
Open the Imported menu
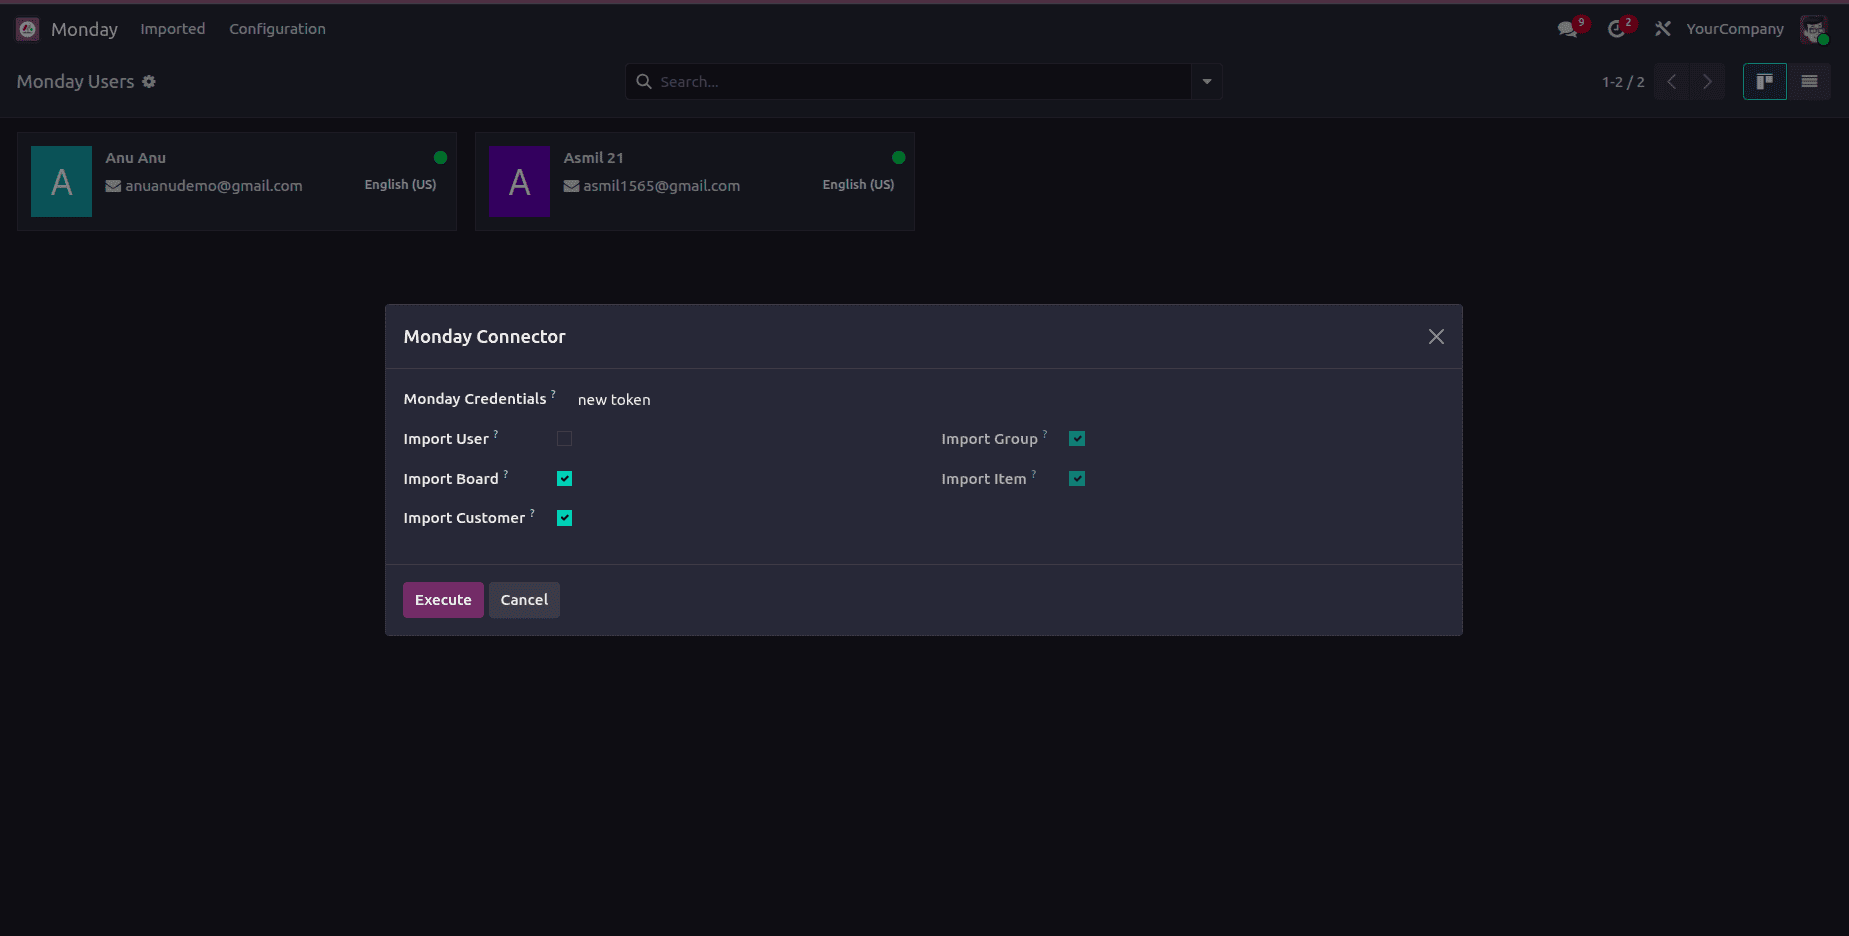(x=173, y=29)
